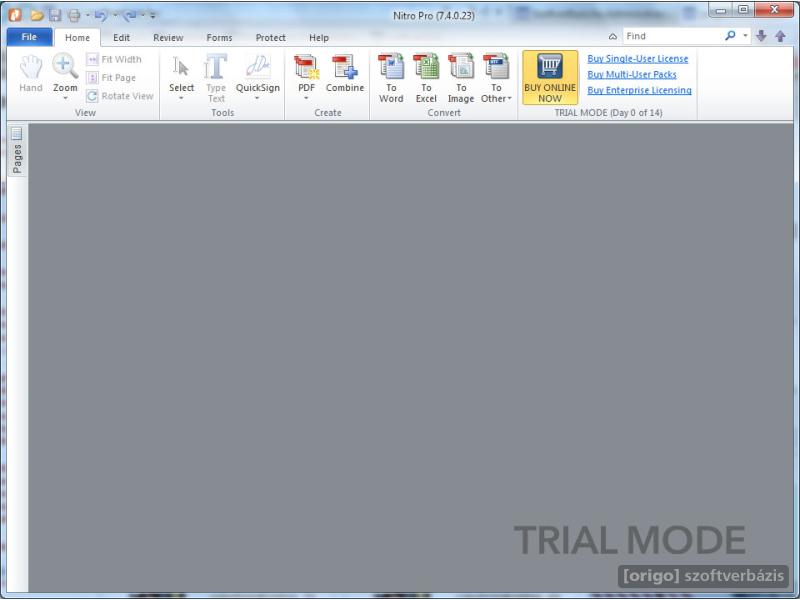Click the BUY ONLINE NOW button

(550, 78)
